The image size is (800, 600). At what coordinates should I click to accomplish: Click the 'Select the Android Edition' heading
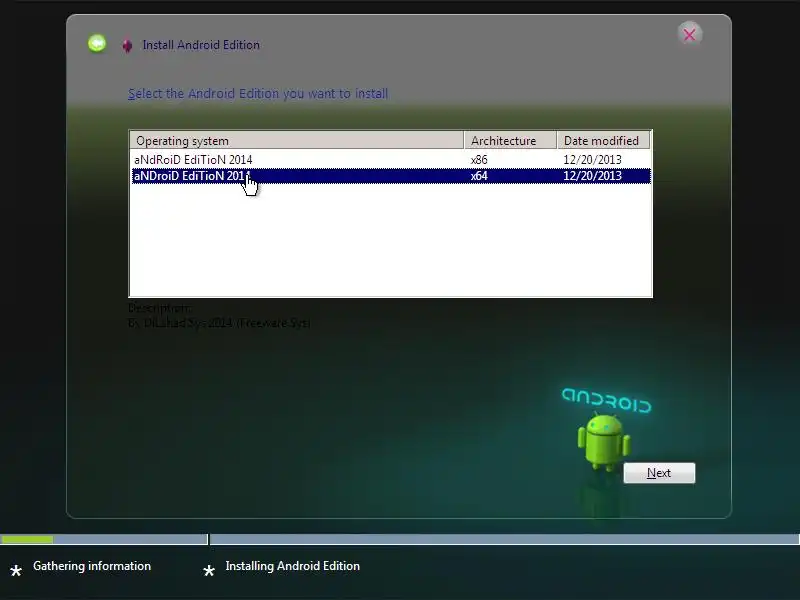click(x=258, y=94)
